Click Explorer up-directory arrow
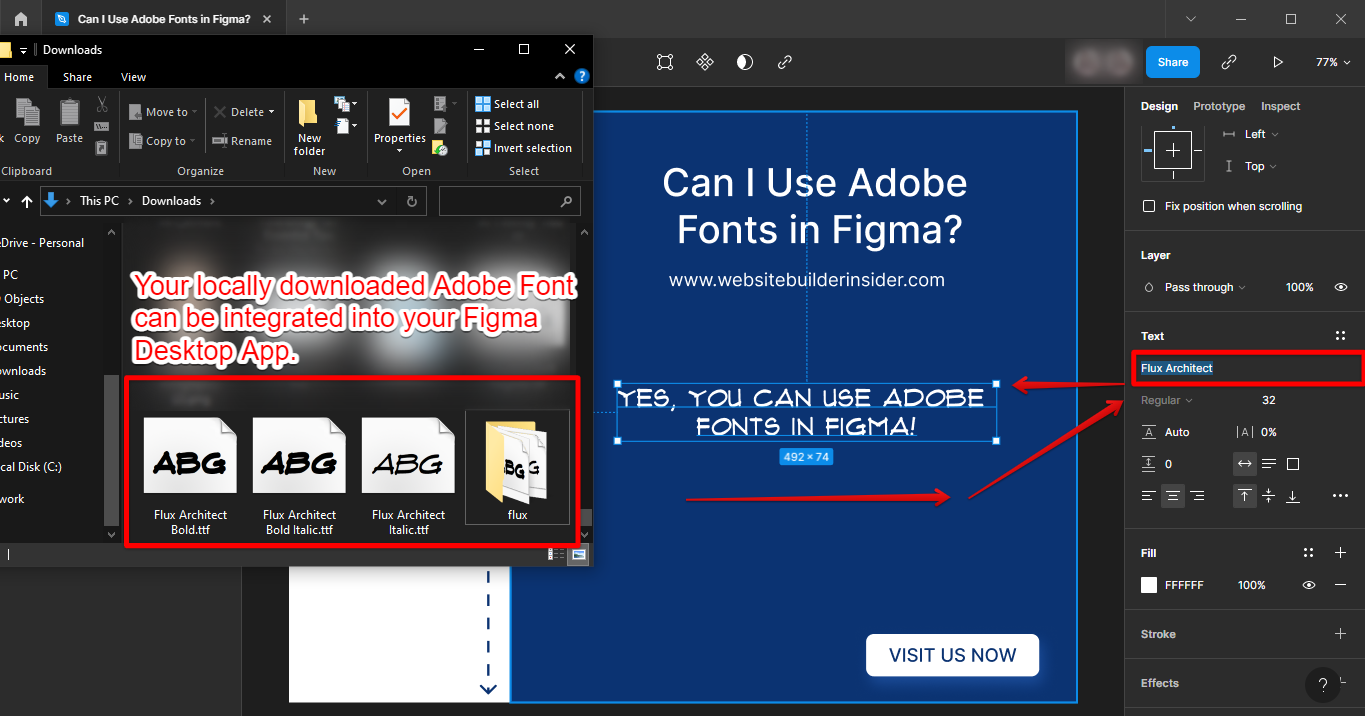 27,201
